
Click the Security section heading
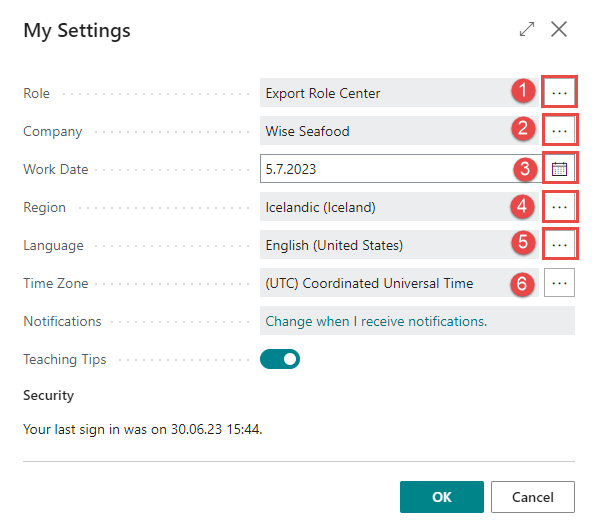(48, 395)
